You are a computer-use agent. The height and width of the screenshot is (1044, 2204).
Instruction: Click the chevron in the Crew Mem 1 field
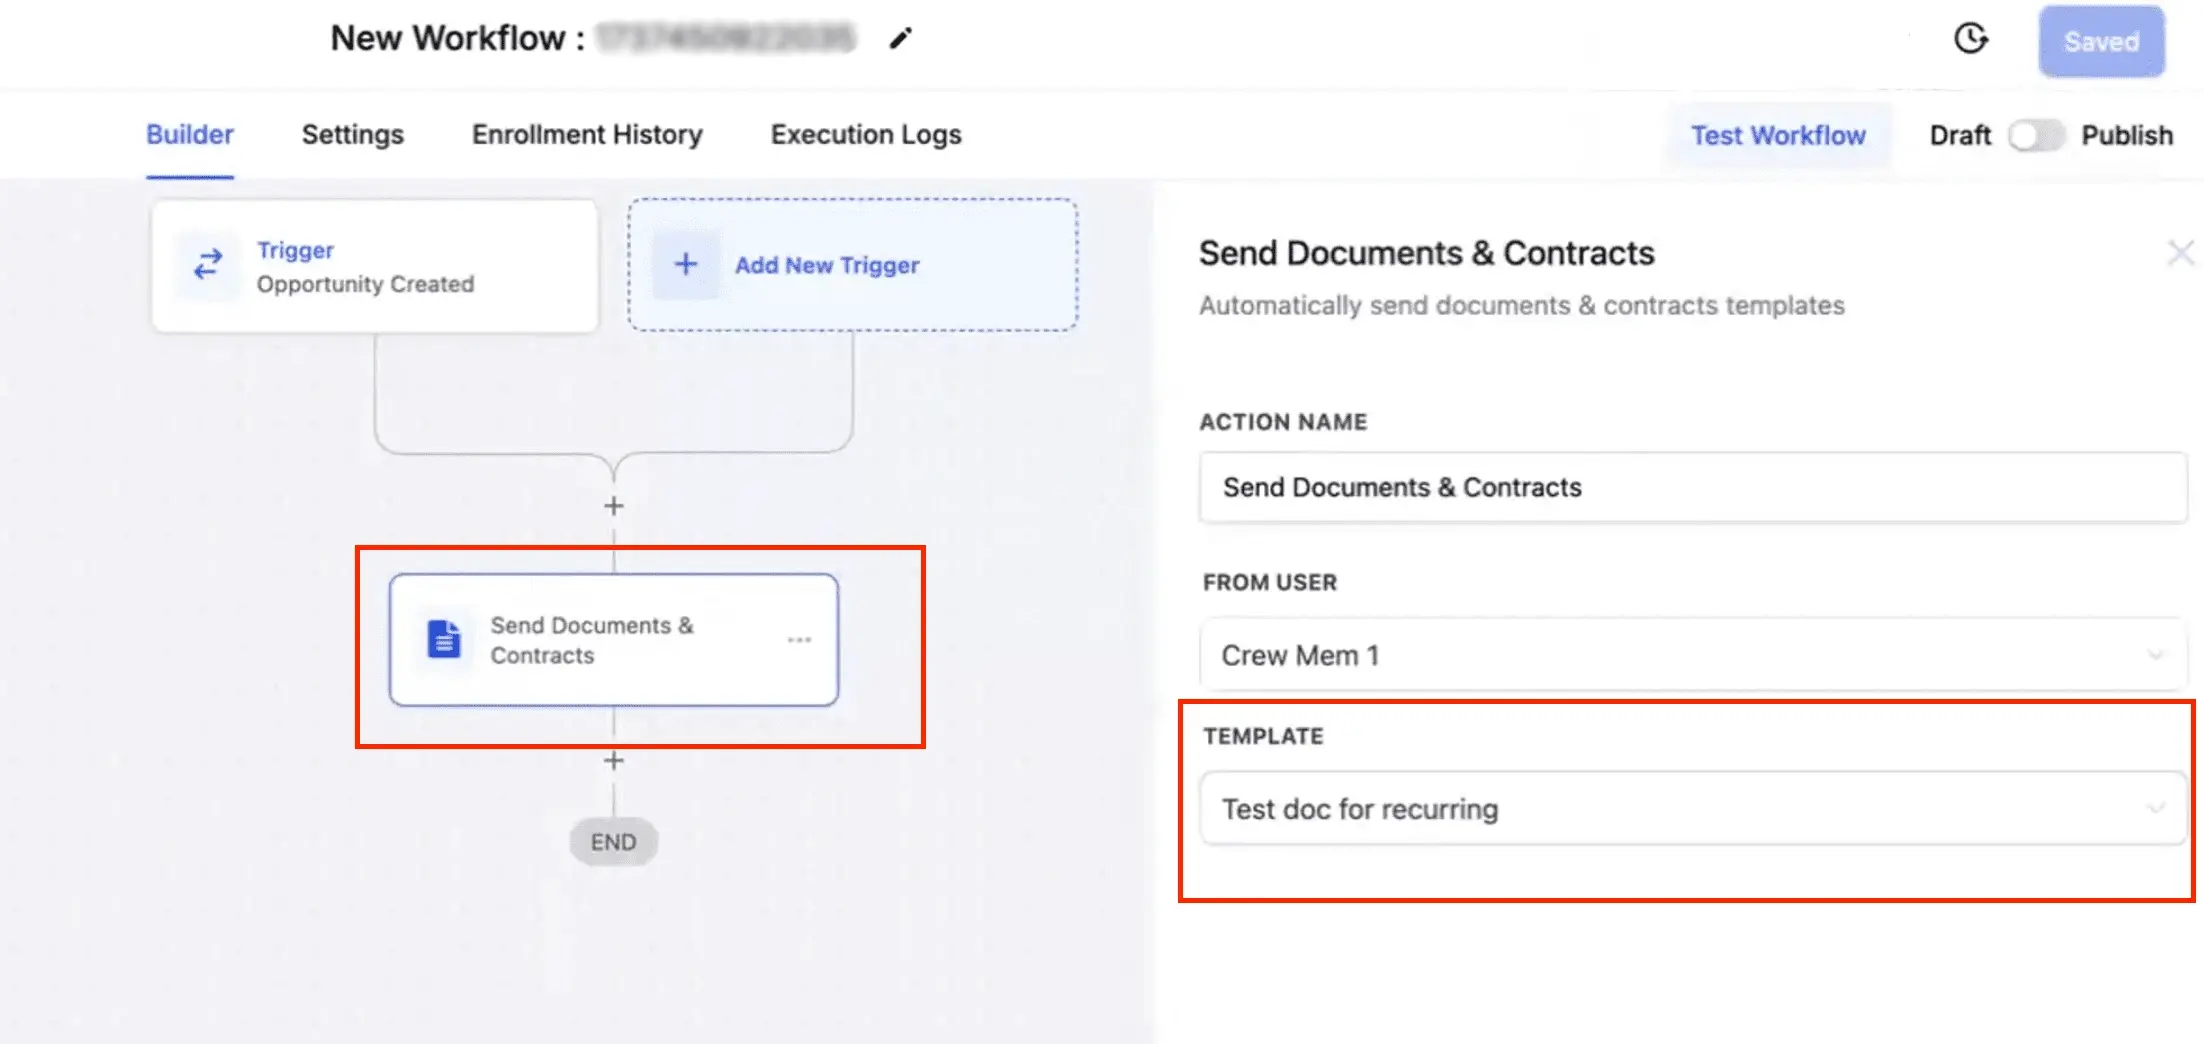[x=2156, y=655]
